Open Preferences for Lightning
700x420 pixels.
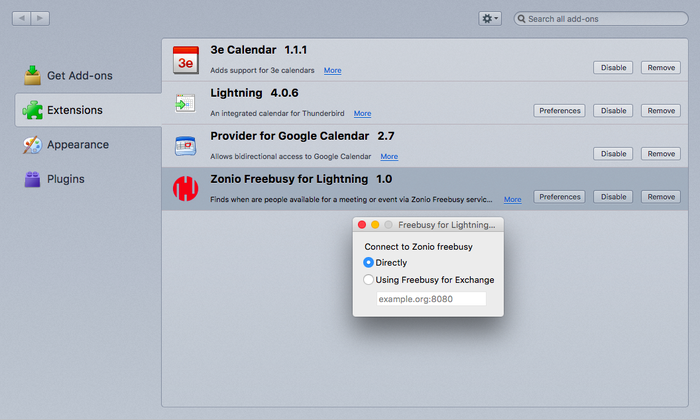559,111
